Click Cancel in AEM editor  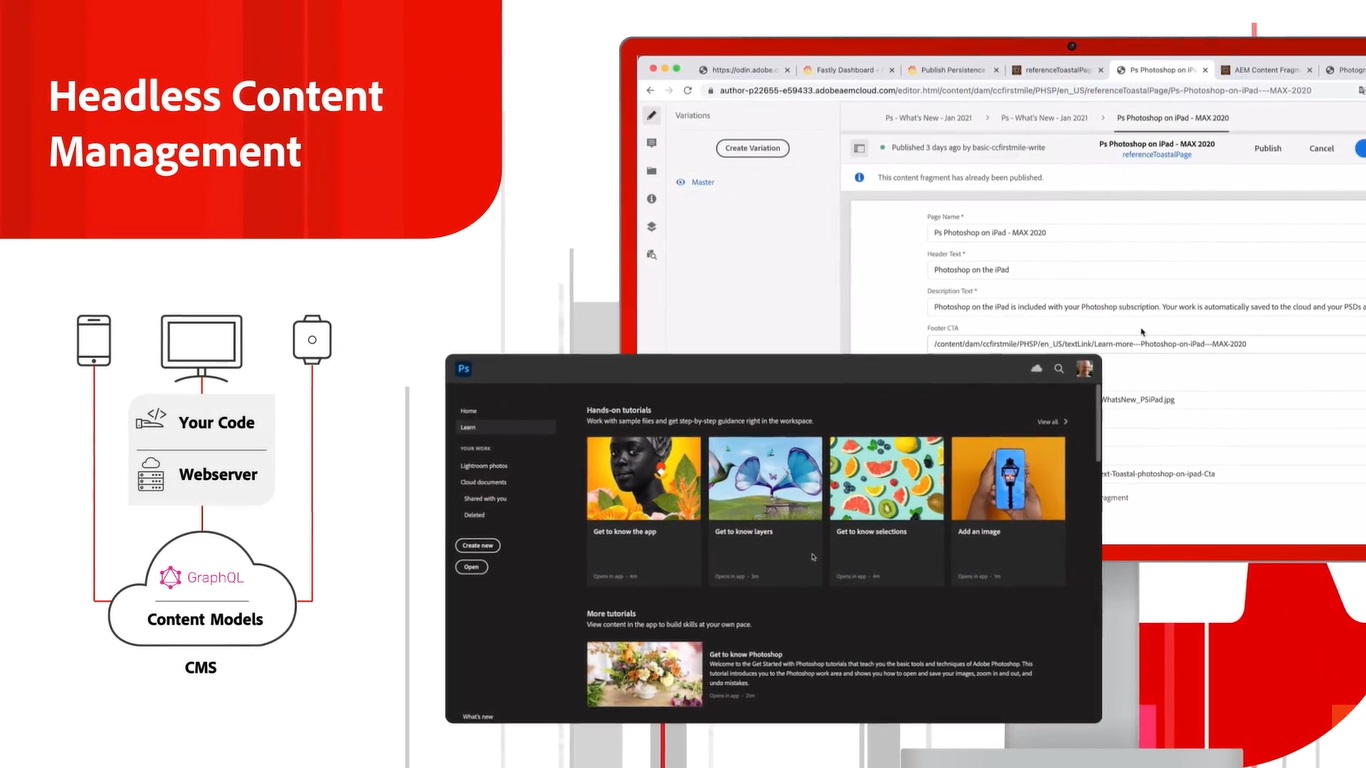[x=1322, y=148]
